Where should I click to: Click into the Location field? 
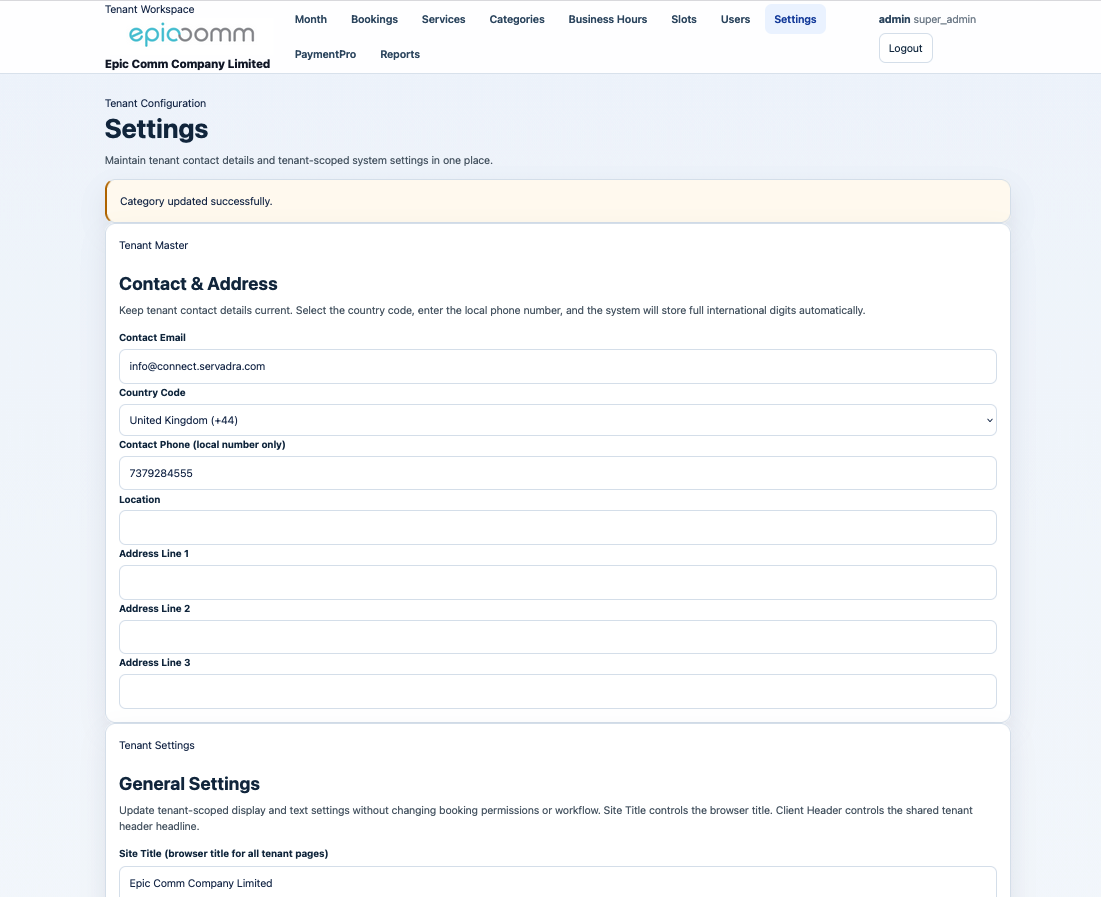pyautogui.click(x=557, y=527)
